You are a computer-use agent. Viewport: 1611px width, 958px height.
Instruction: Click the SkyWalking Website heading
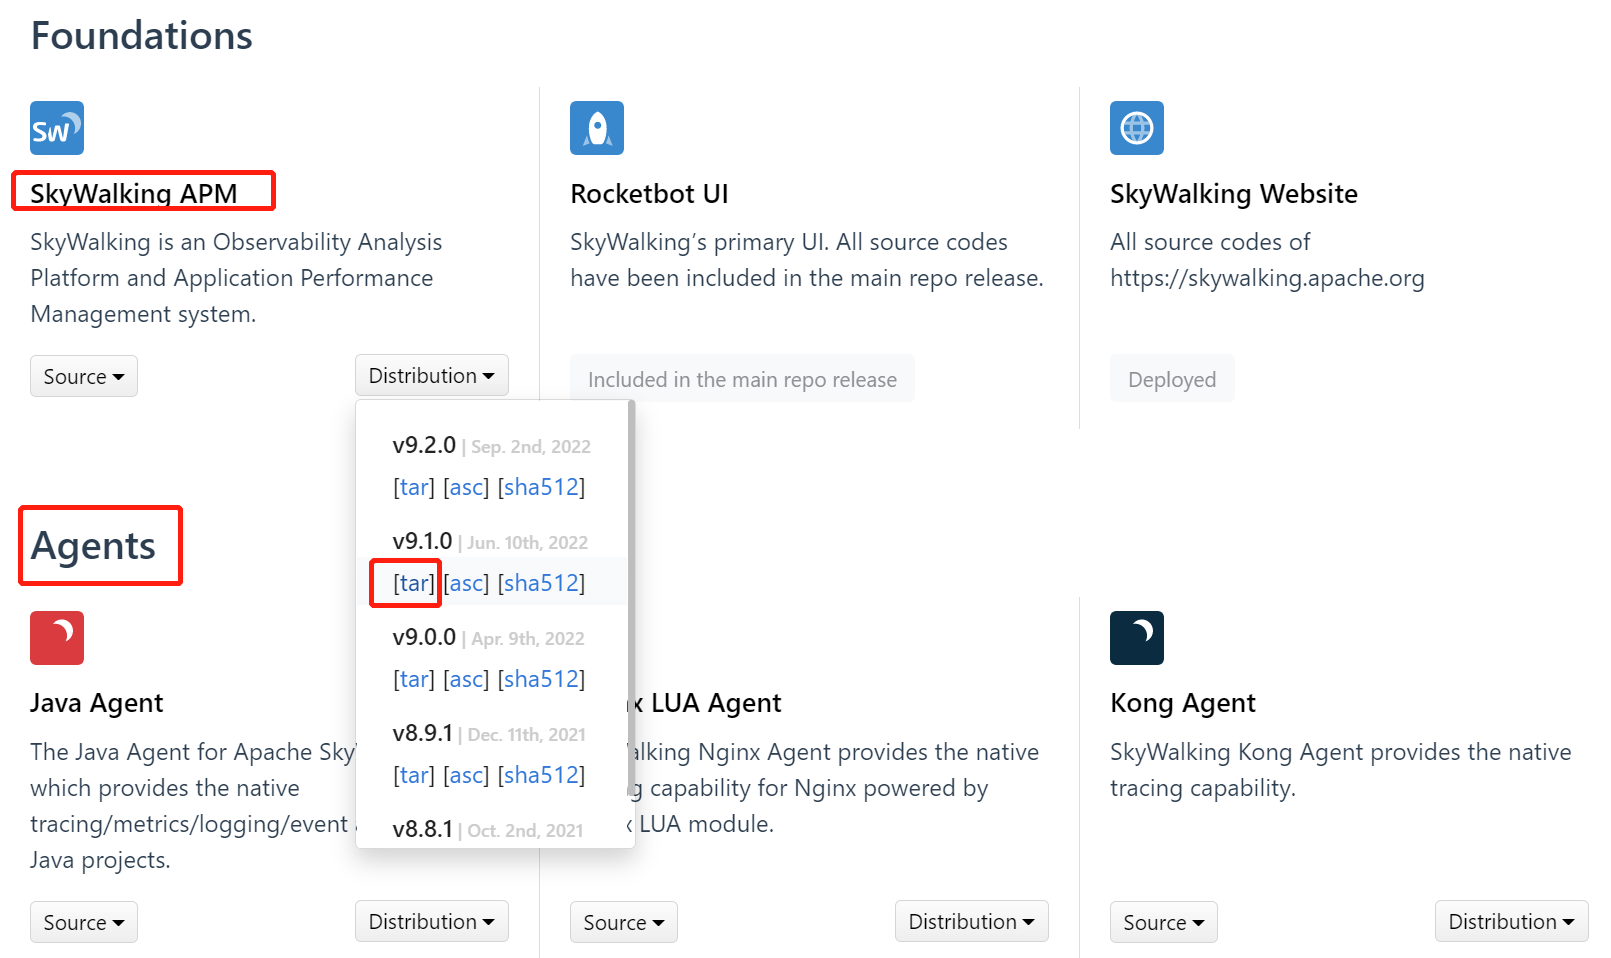point(1234,193)
